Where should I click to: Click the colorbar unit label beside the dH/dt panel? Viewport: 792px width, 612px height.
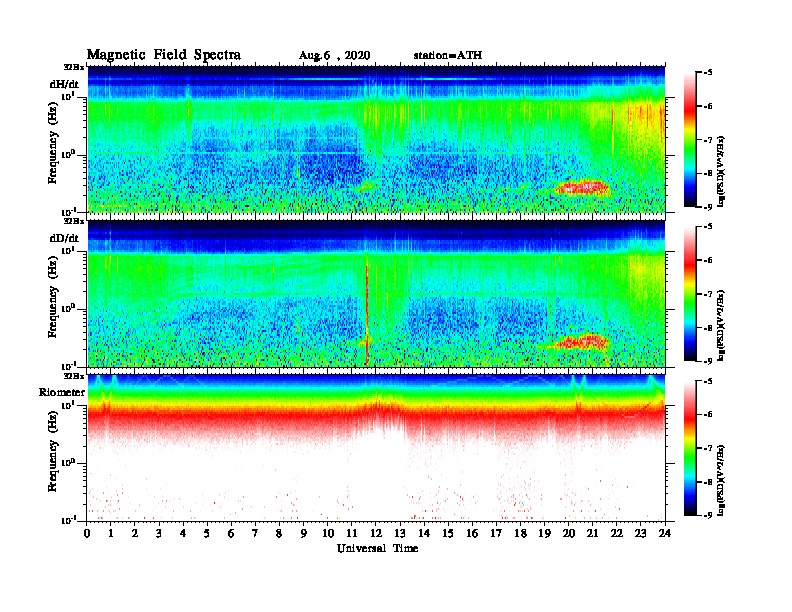pos(721,171)
